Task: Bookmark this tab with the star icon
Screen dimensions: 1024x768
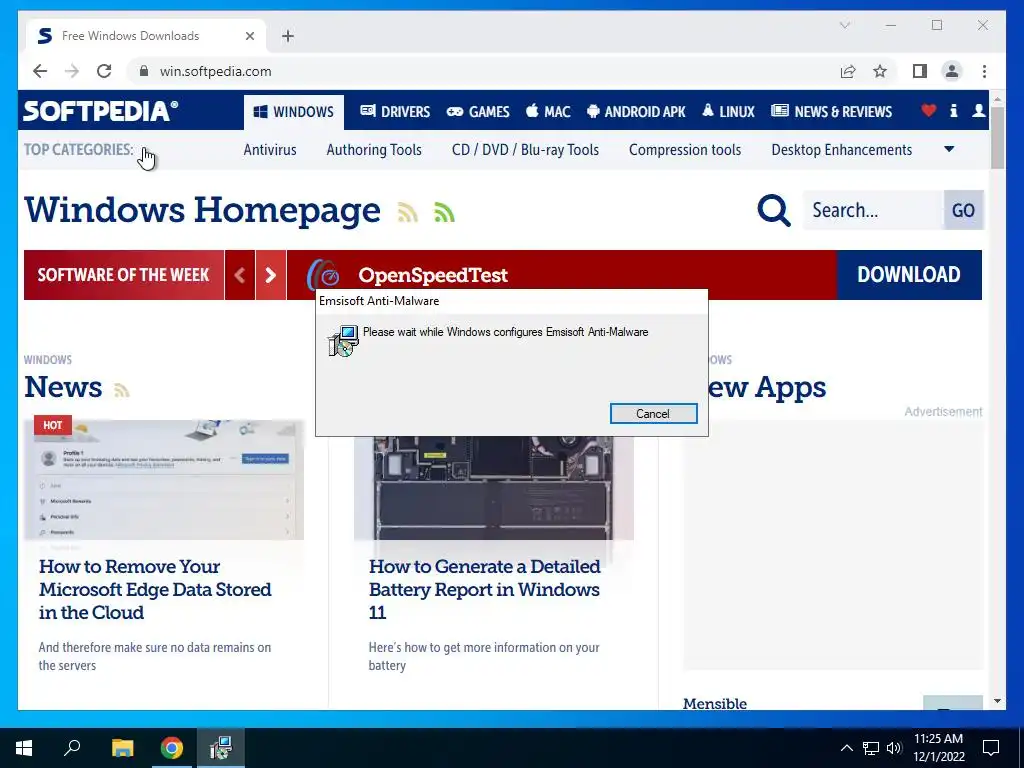Action: click(880, 71)
